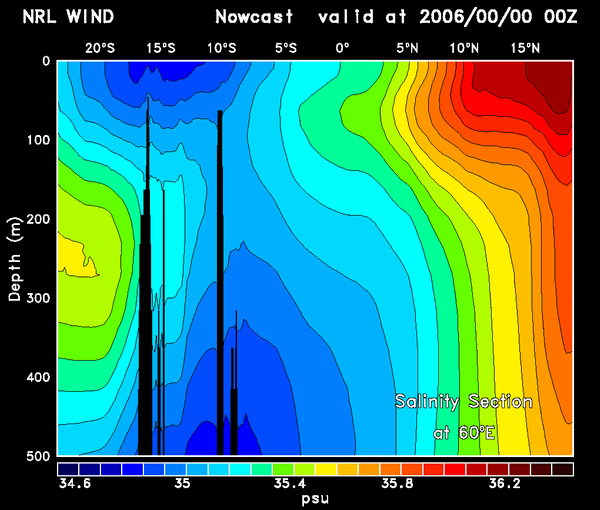Viewport: 600px width, 510px height.
Task: Select the 20°S latitude label
Action: point(99,49)
